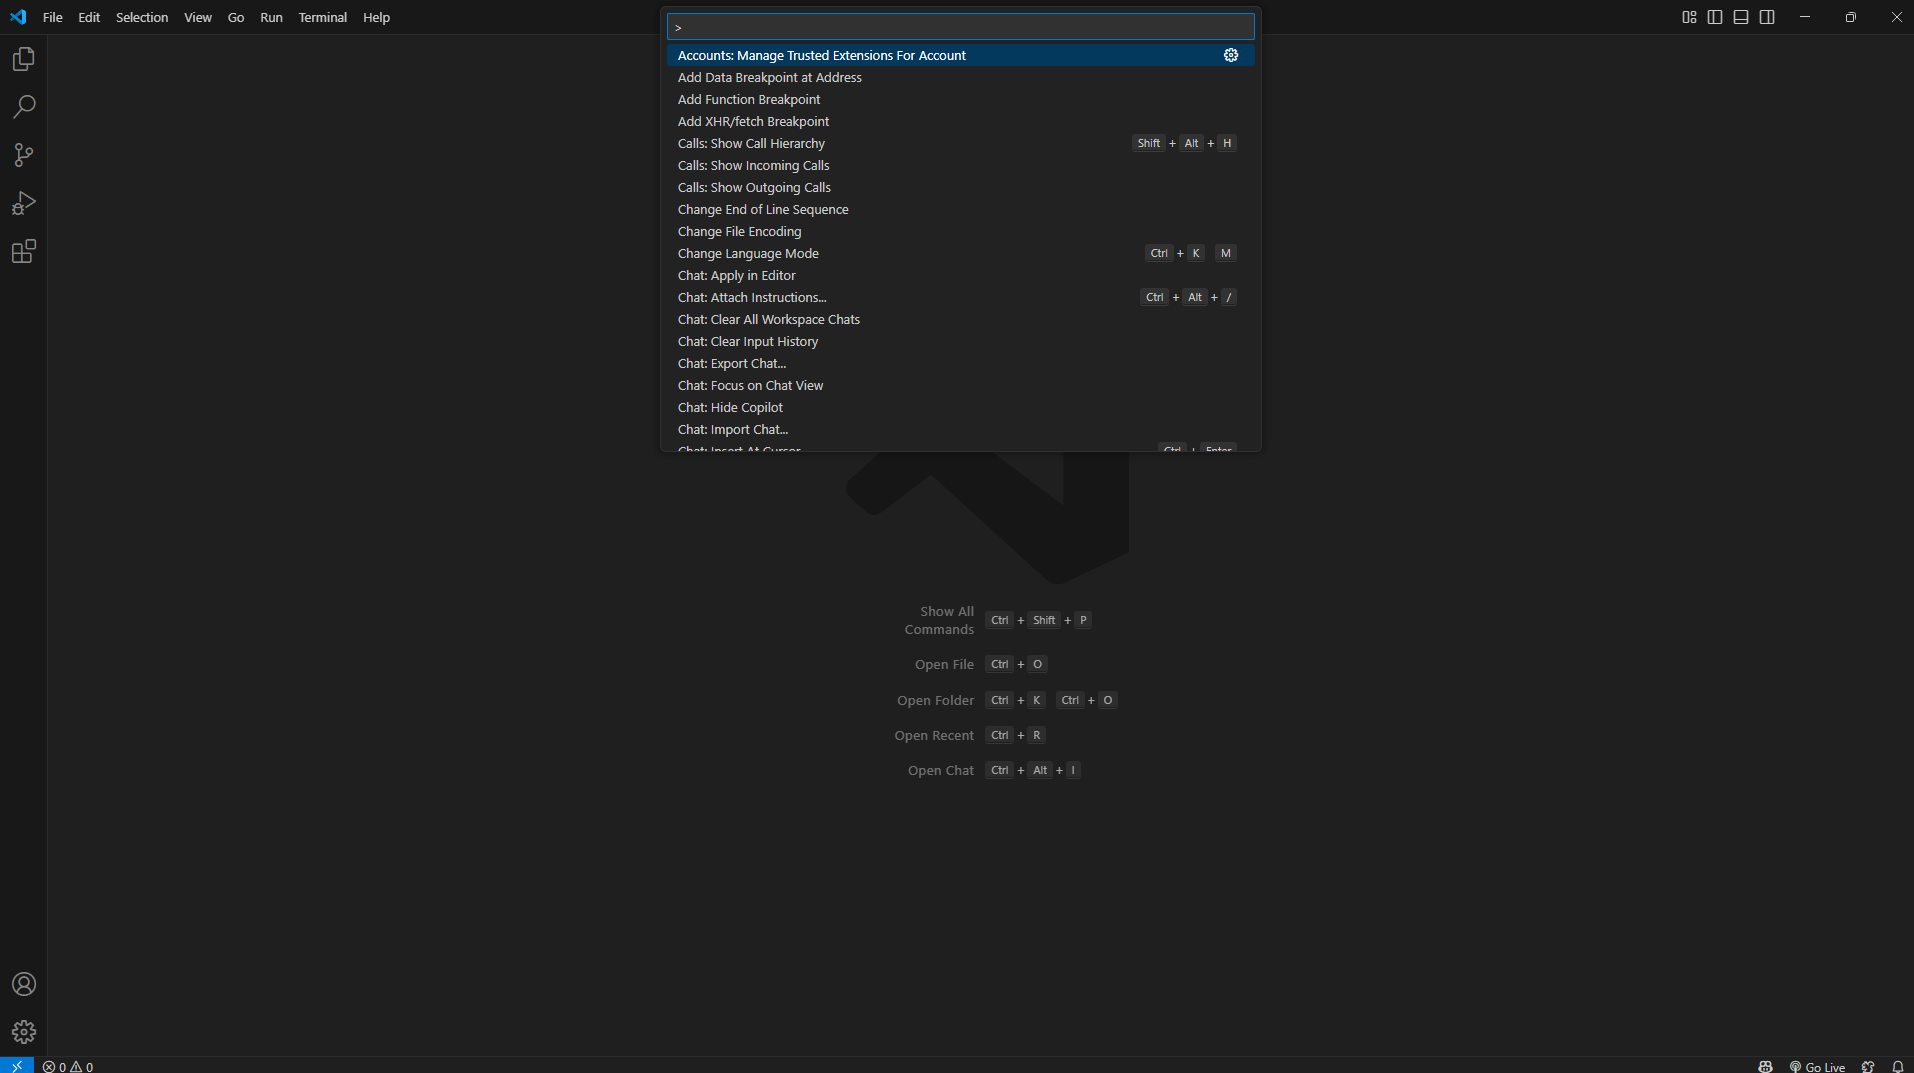Open the Run and Debug view icon
Image resolution: width=1914 pixels, height=1073 pixels.
pos(24,203)
